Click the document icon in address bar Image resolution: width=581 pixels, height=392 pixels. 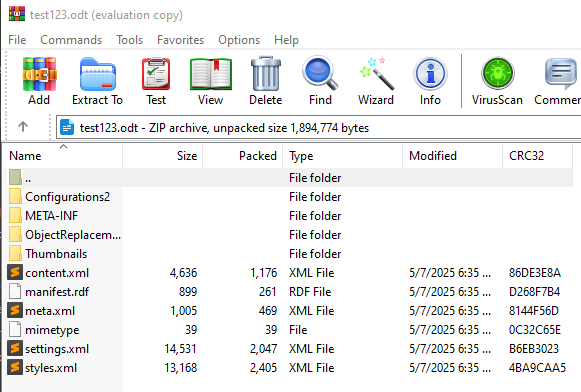[67, 128]
